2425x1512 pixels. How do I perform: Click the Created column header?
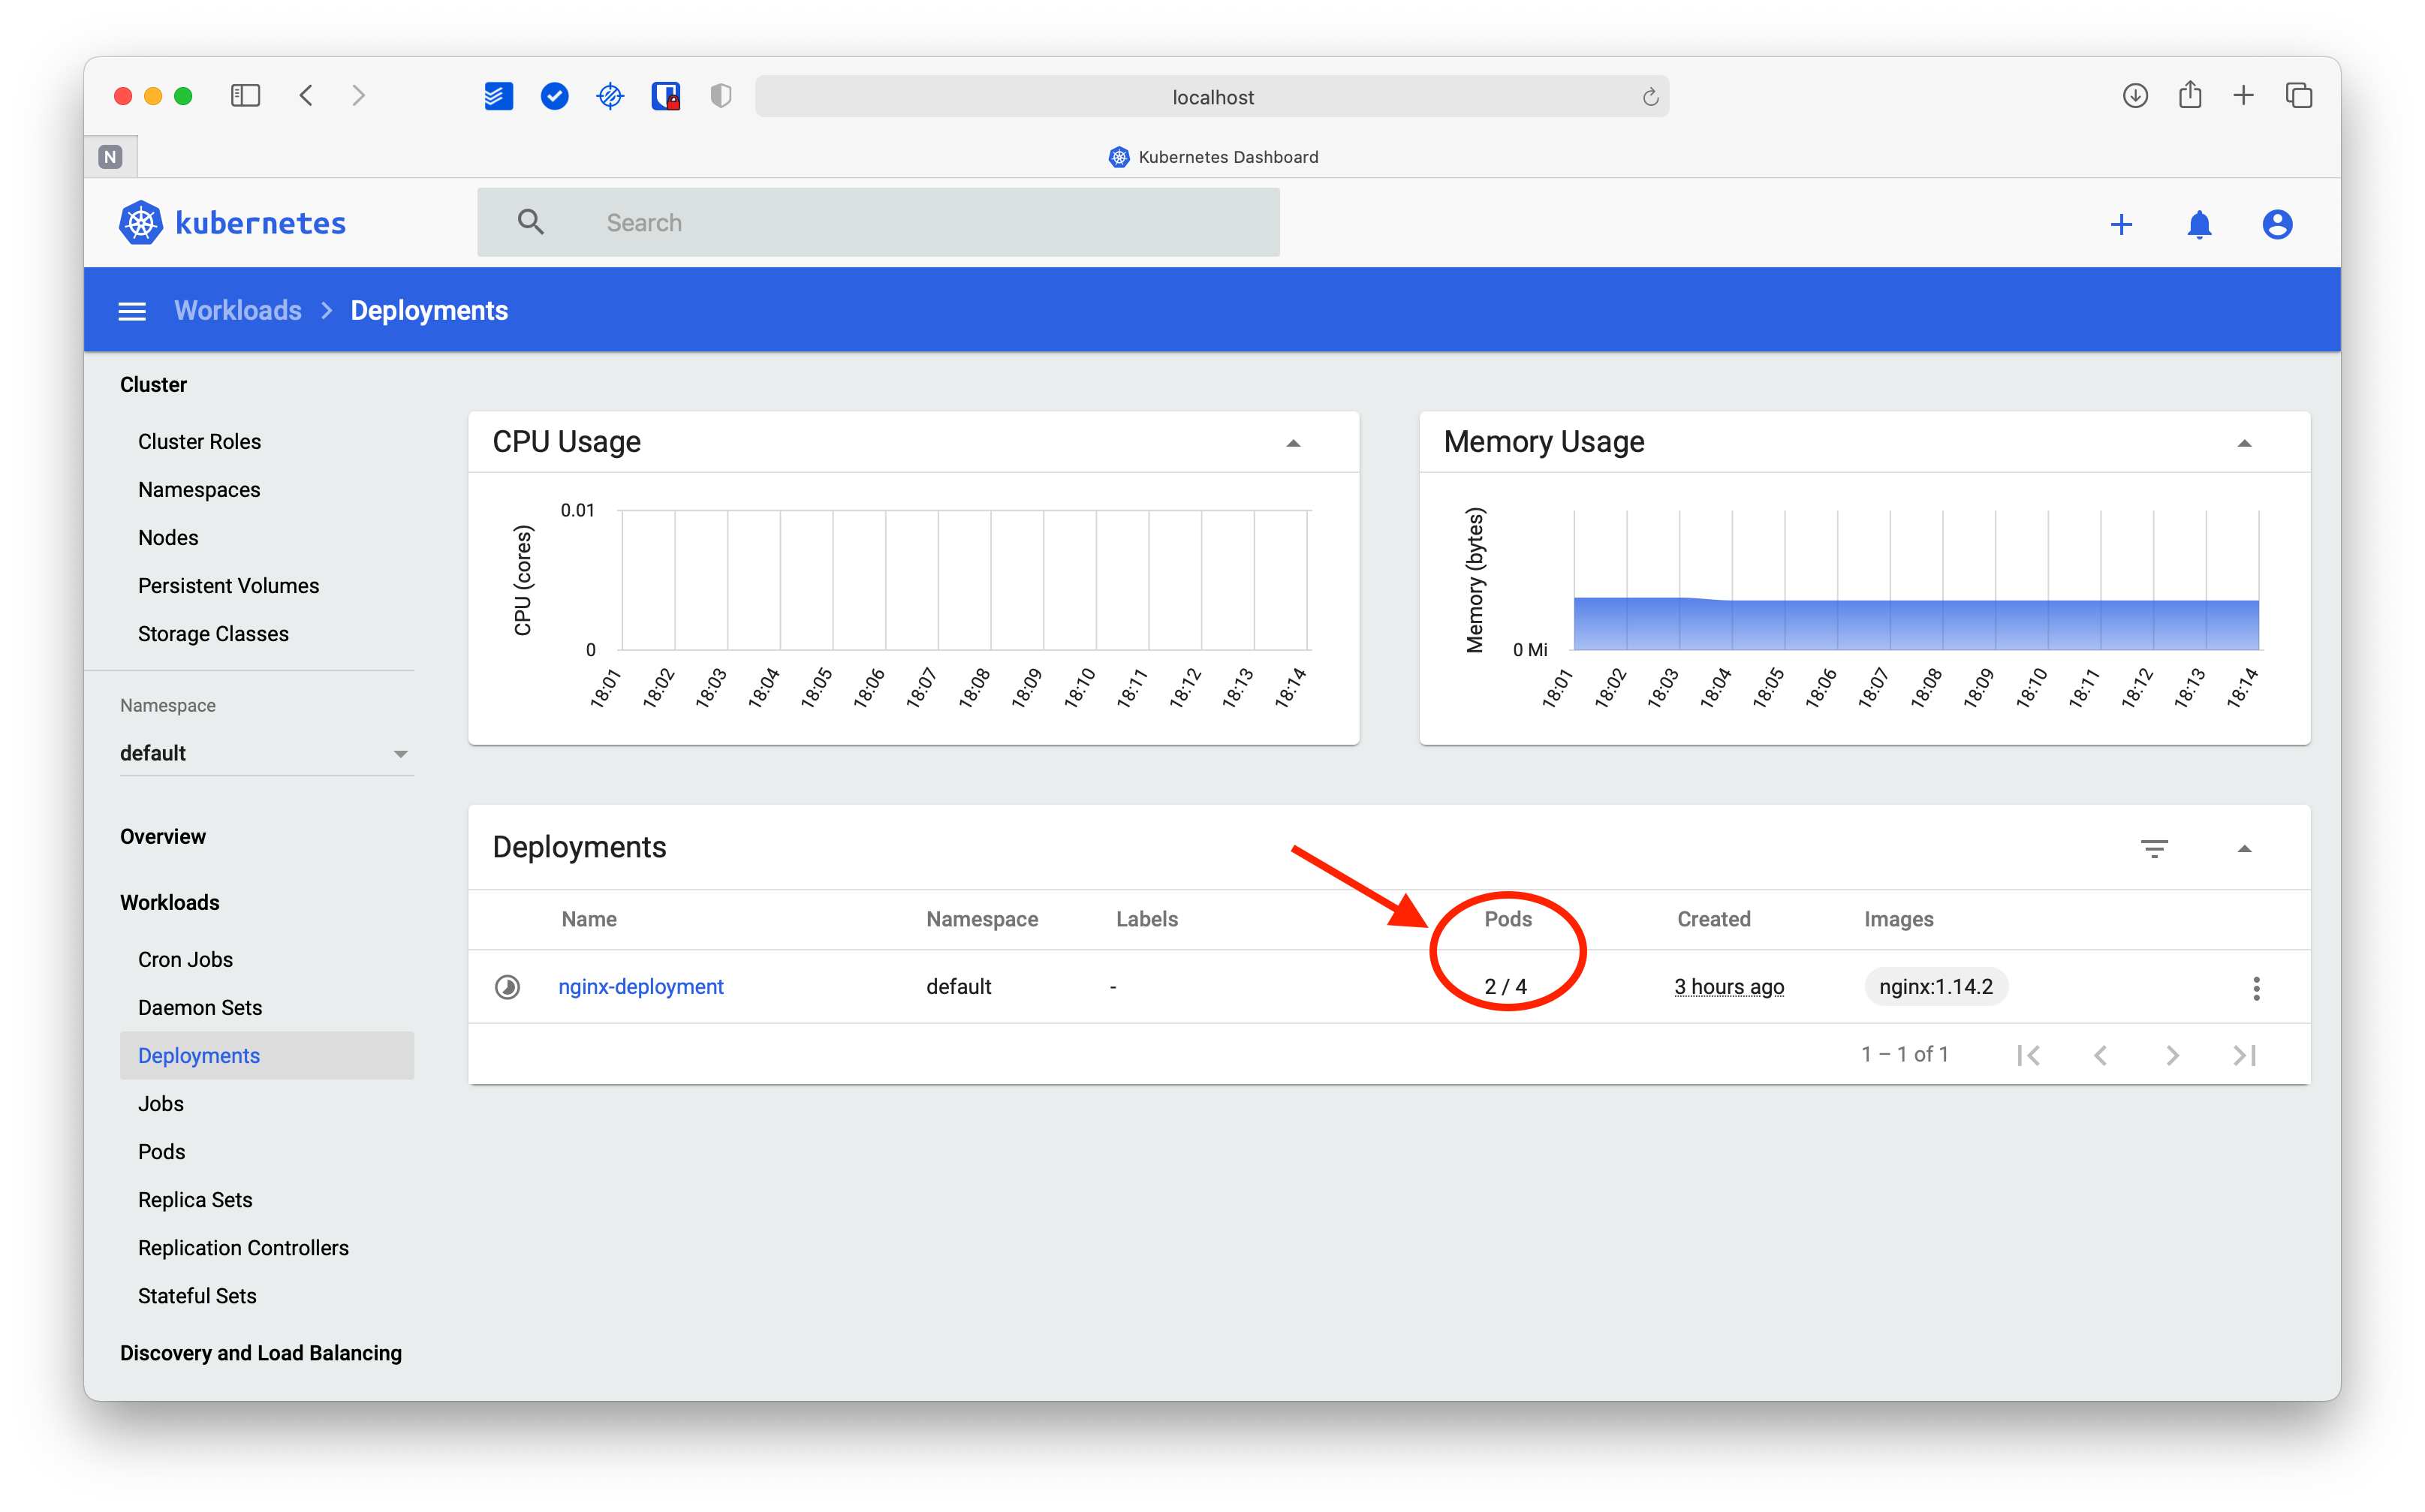pyautogui.click(x=1713, y=918)
